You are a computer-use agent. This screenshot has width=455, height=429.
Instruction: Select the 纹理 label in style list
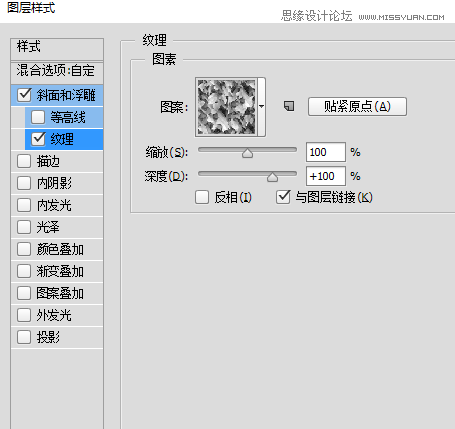click(x=62, y=139)
